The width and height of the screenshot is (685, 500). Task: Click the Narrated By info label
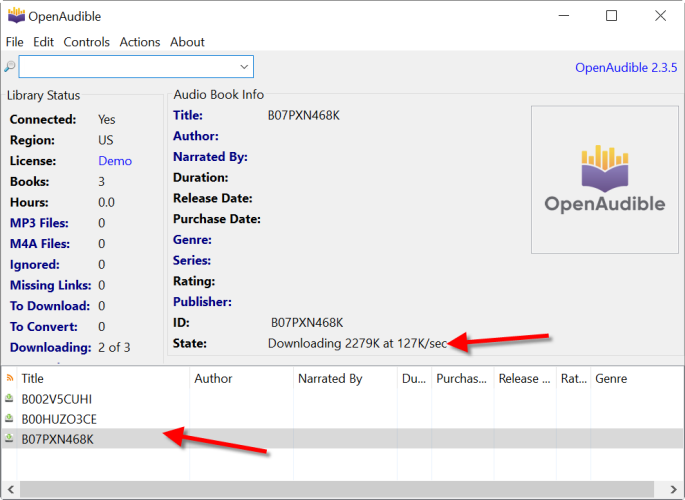[x=210, y=157]
